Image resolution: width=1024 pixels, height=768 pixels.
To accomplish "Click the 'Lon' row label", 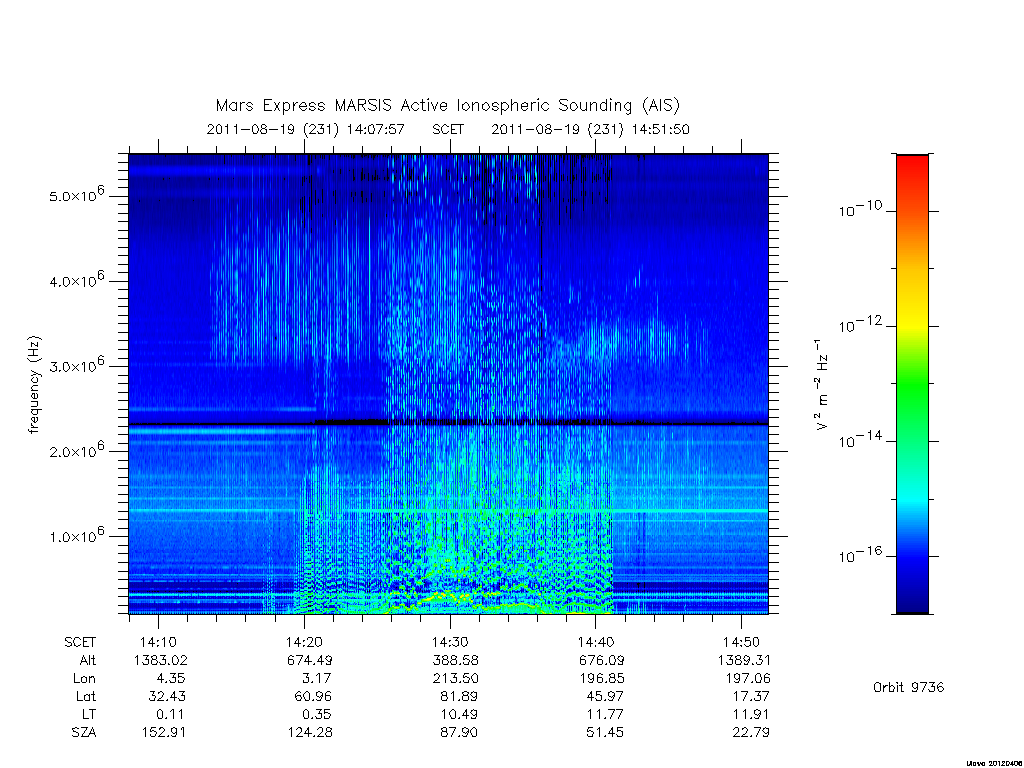I will (84, 679).
